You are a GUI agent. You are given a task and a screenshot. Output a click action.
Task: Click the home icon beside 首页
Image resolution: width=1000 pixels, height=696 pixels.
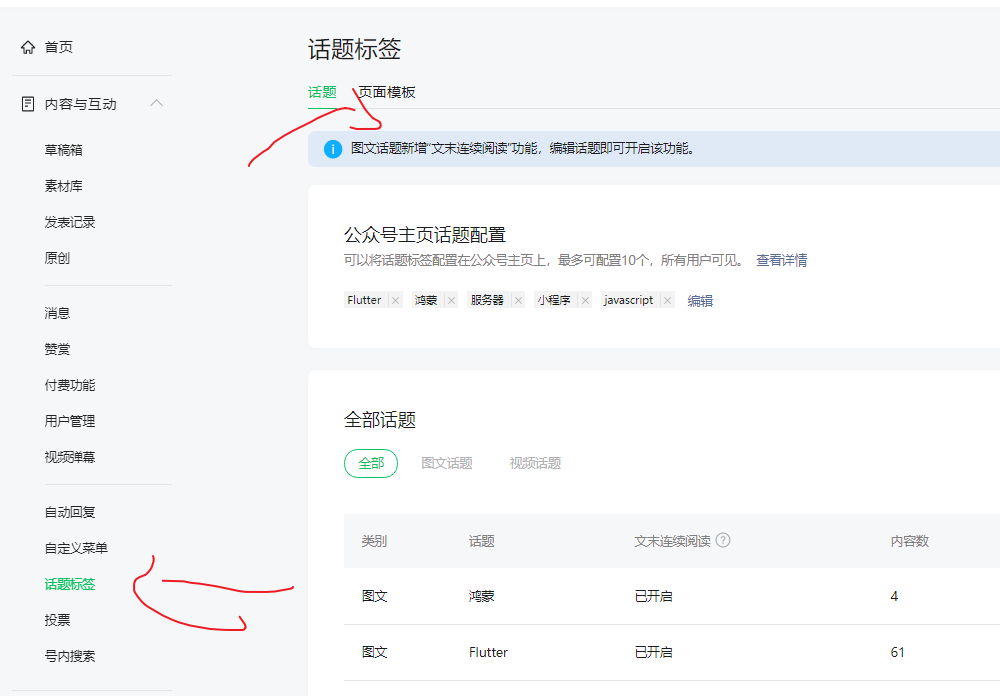click(27, 46)
